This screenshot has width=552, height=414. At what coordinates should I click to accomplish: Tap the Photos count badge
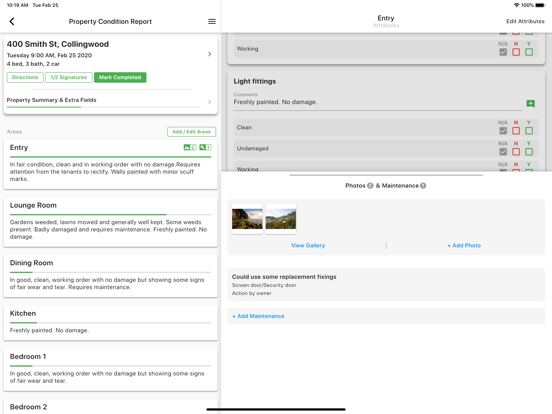point(370,186)
